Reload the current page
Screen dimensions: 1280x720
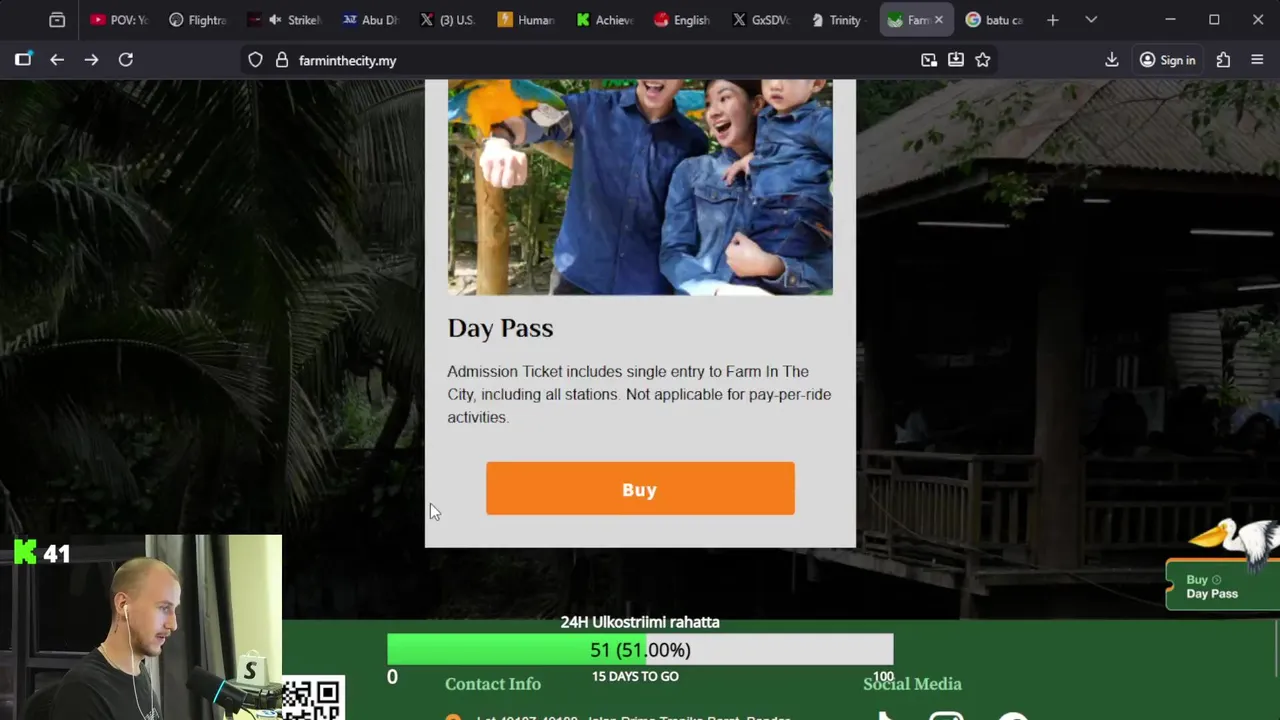(x=126, y=60)
